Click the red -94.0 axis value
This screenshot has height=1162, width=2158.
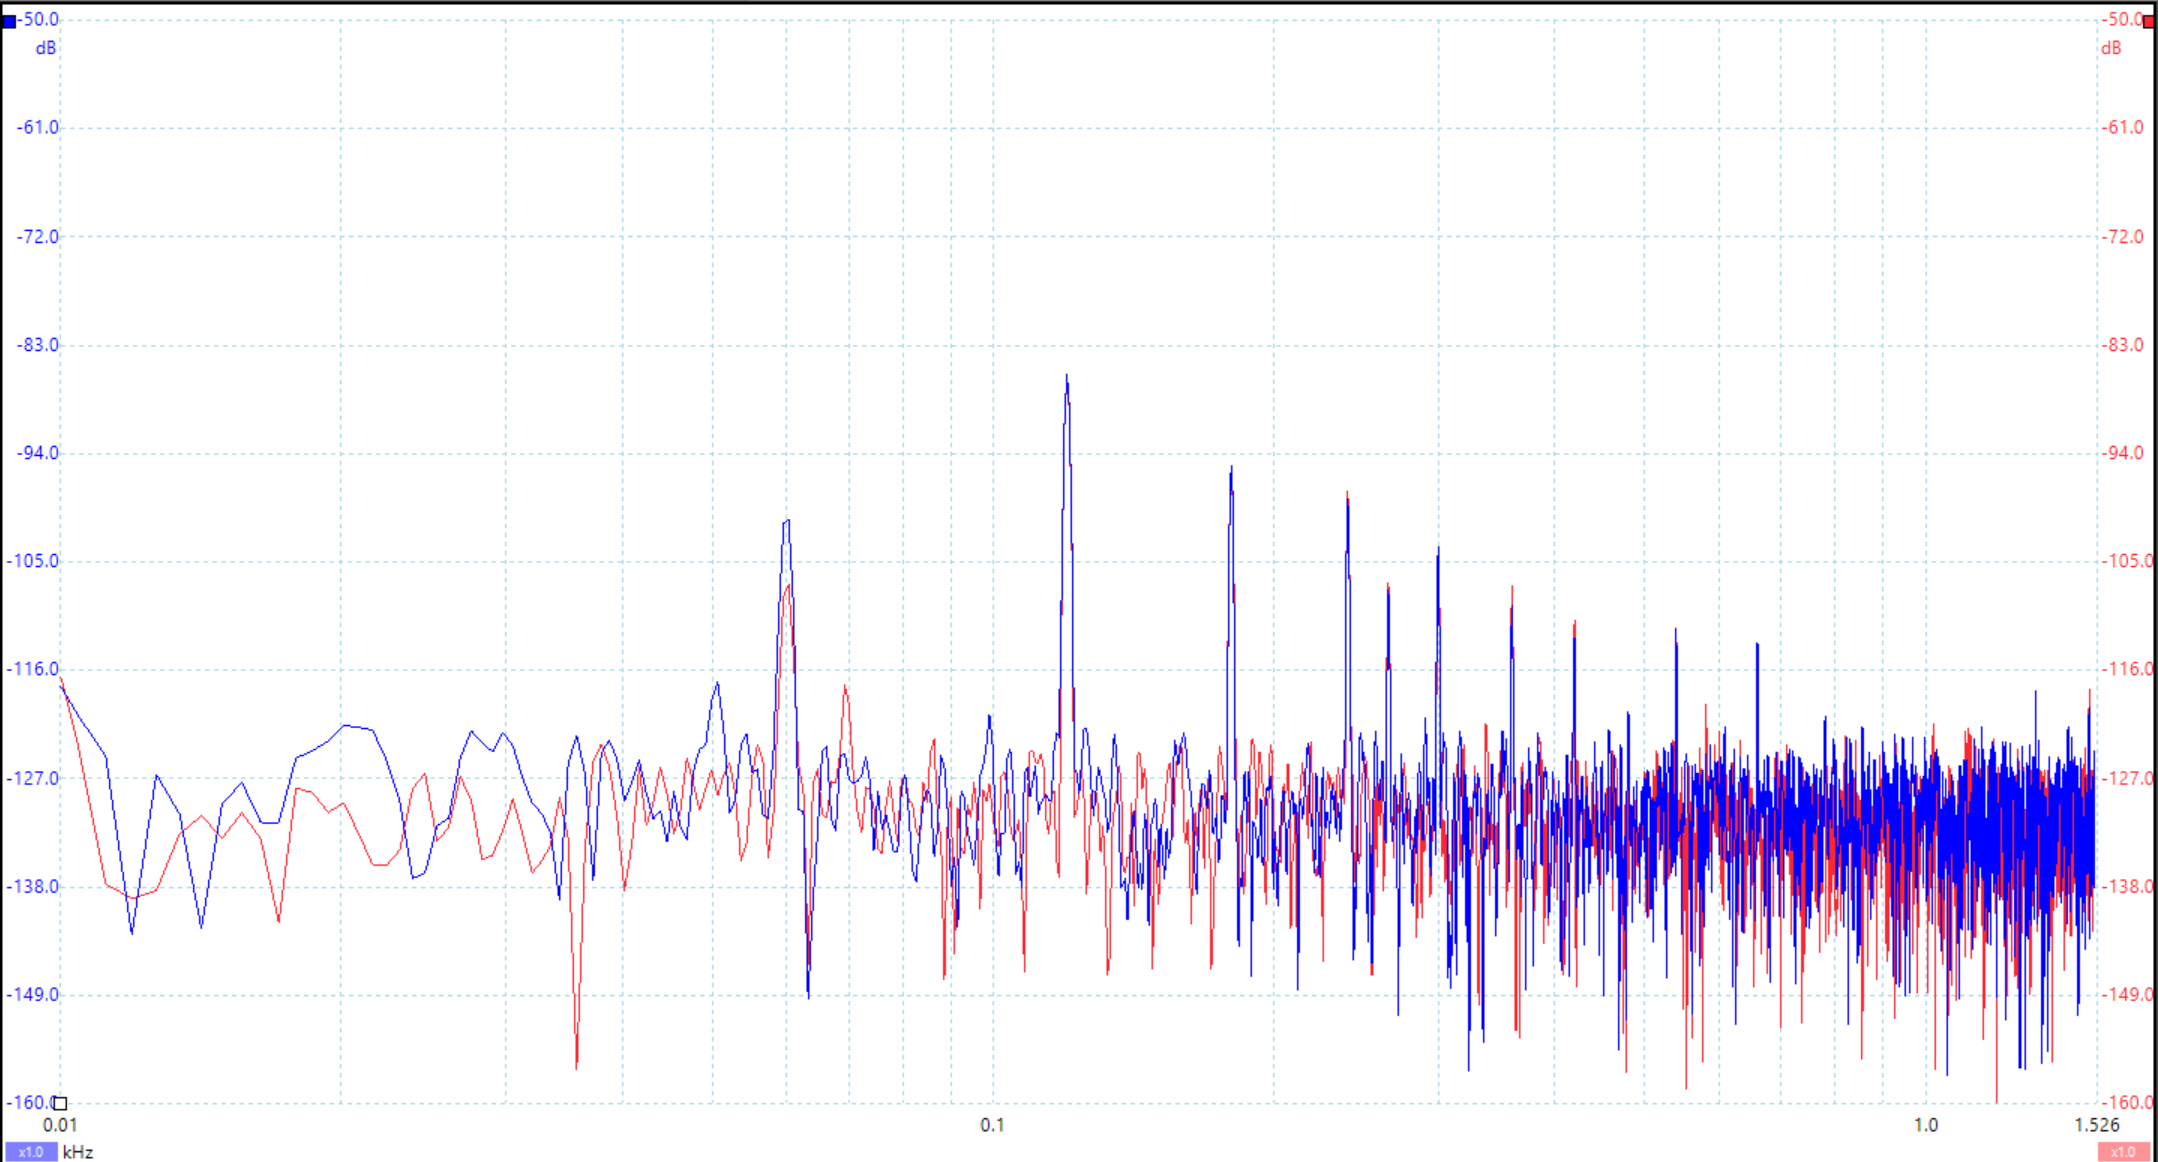pyautogui.click(x=2122, y=453)
